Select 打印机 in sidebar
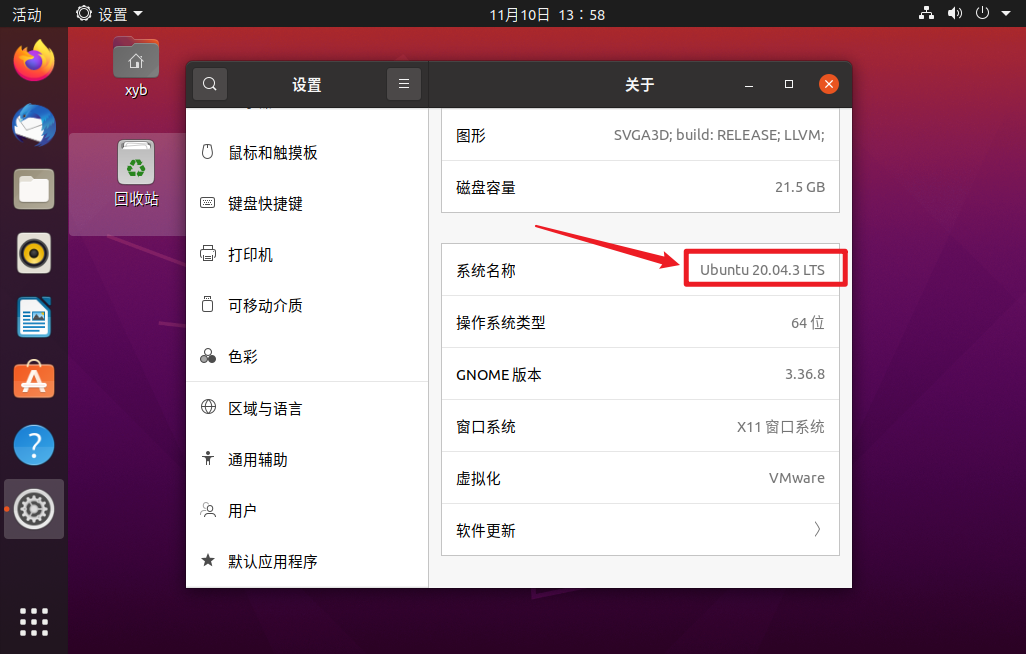Screen dimensions: 1026x654 (307, 254)
